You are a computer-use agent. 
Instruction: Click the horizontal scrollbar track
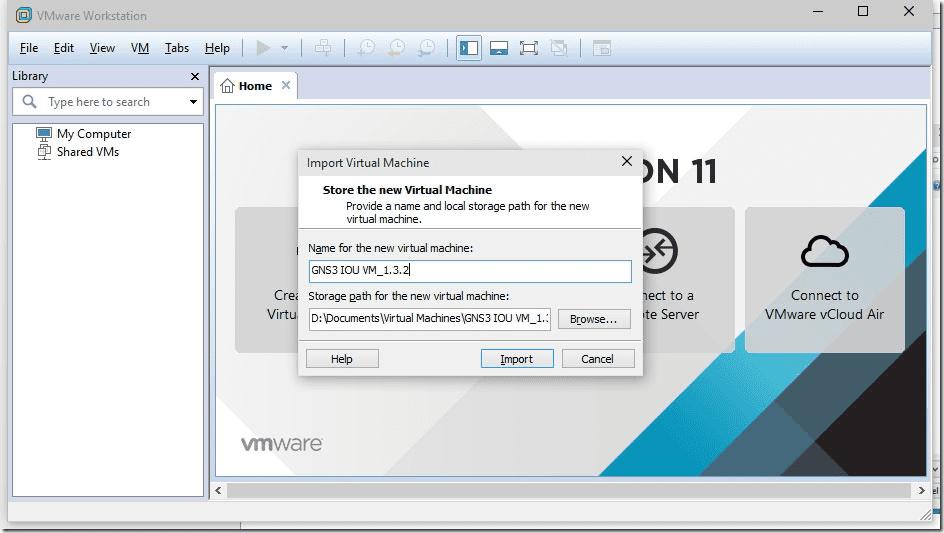click(569, 491)
